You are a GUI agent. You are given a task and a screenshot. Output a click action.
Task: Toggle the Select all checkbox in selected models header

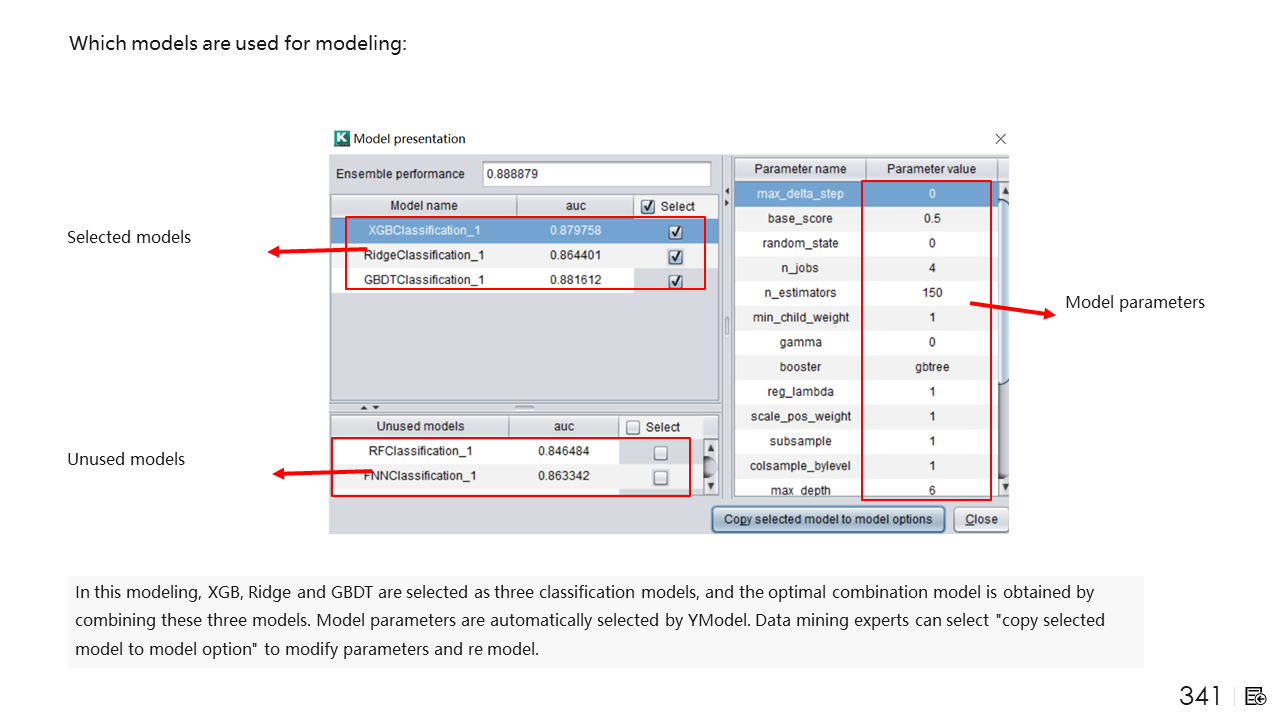tap(648, 206)
